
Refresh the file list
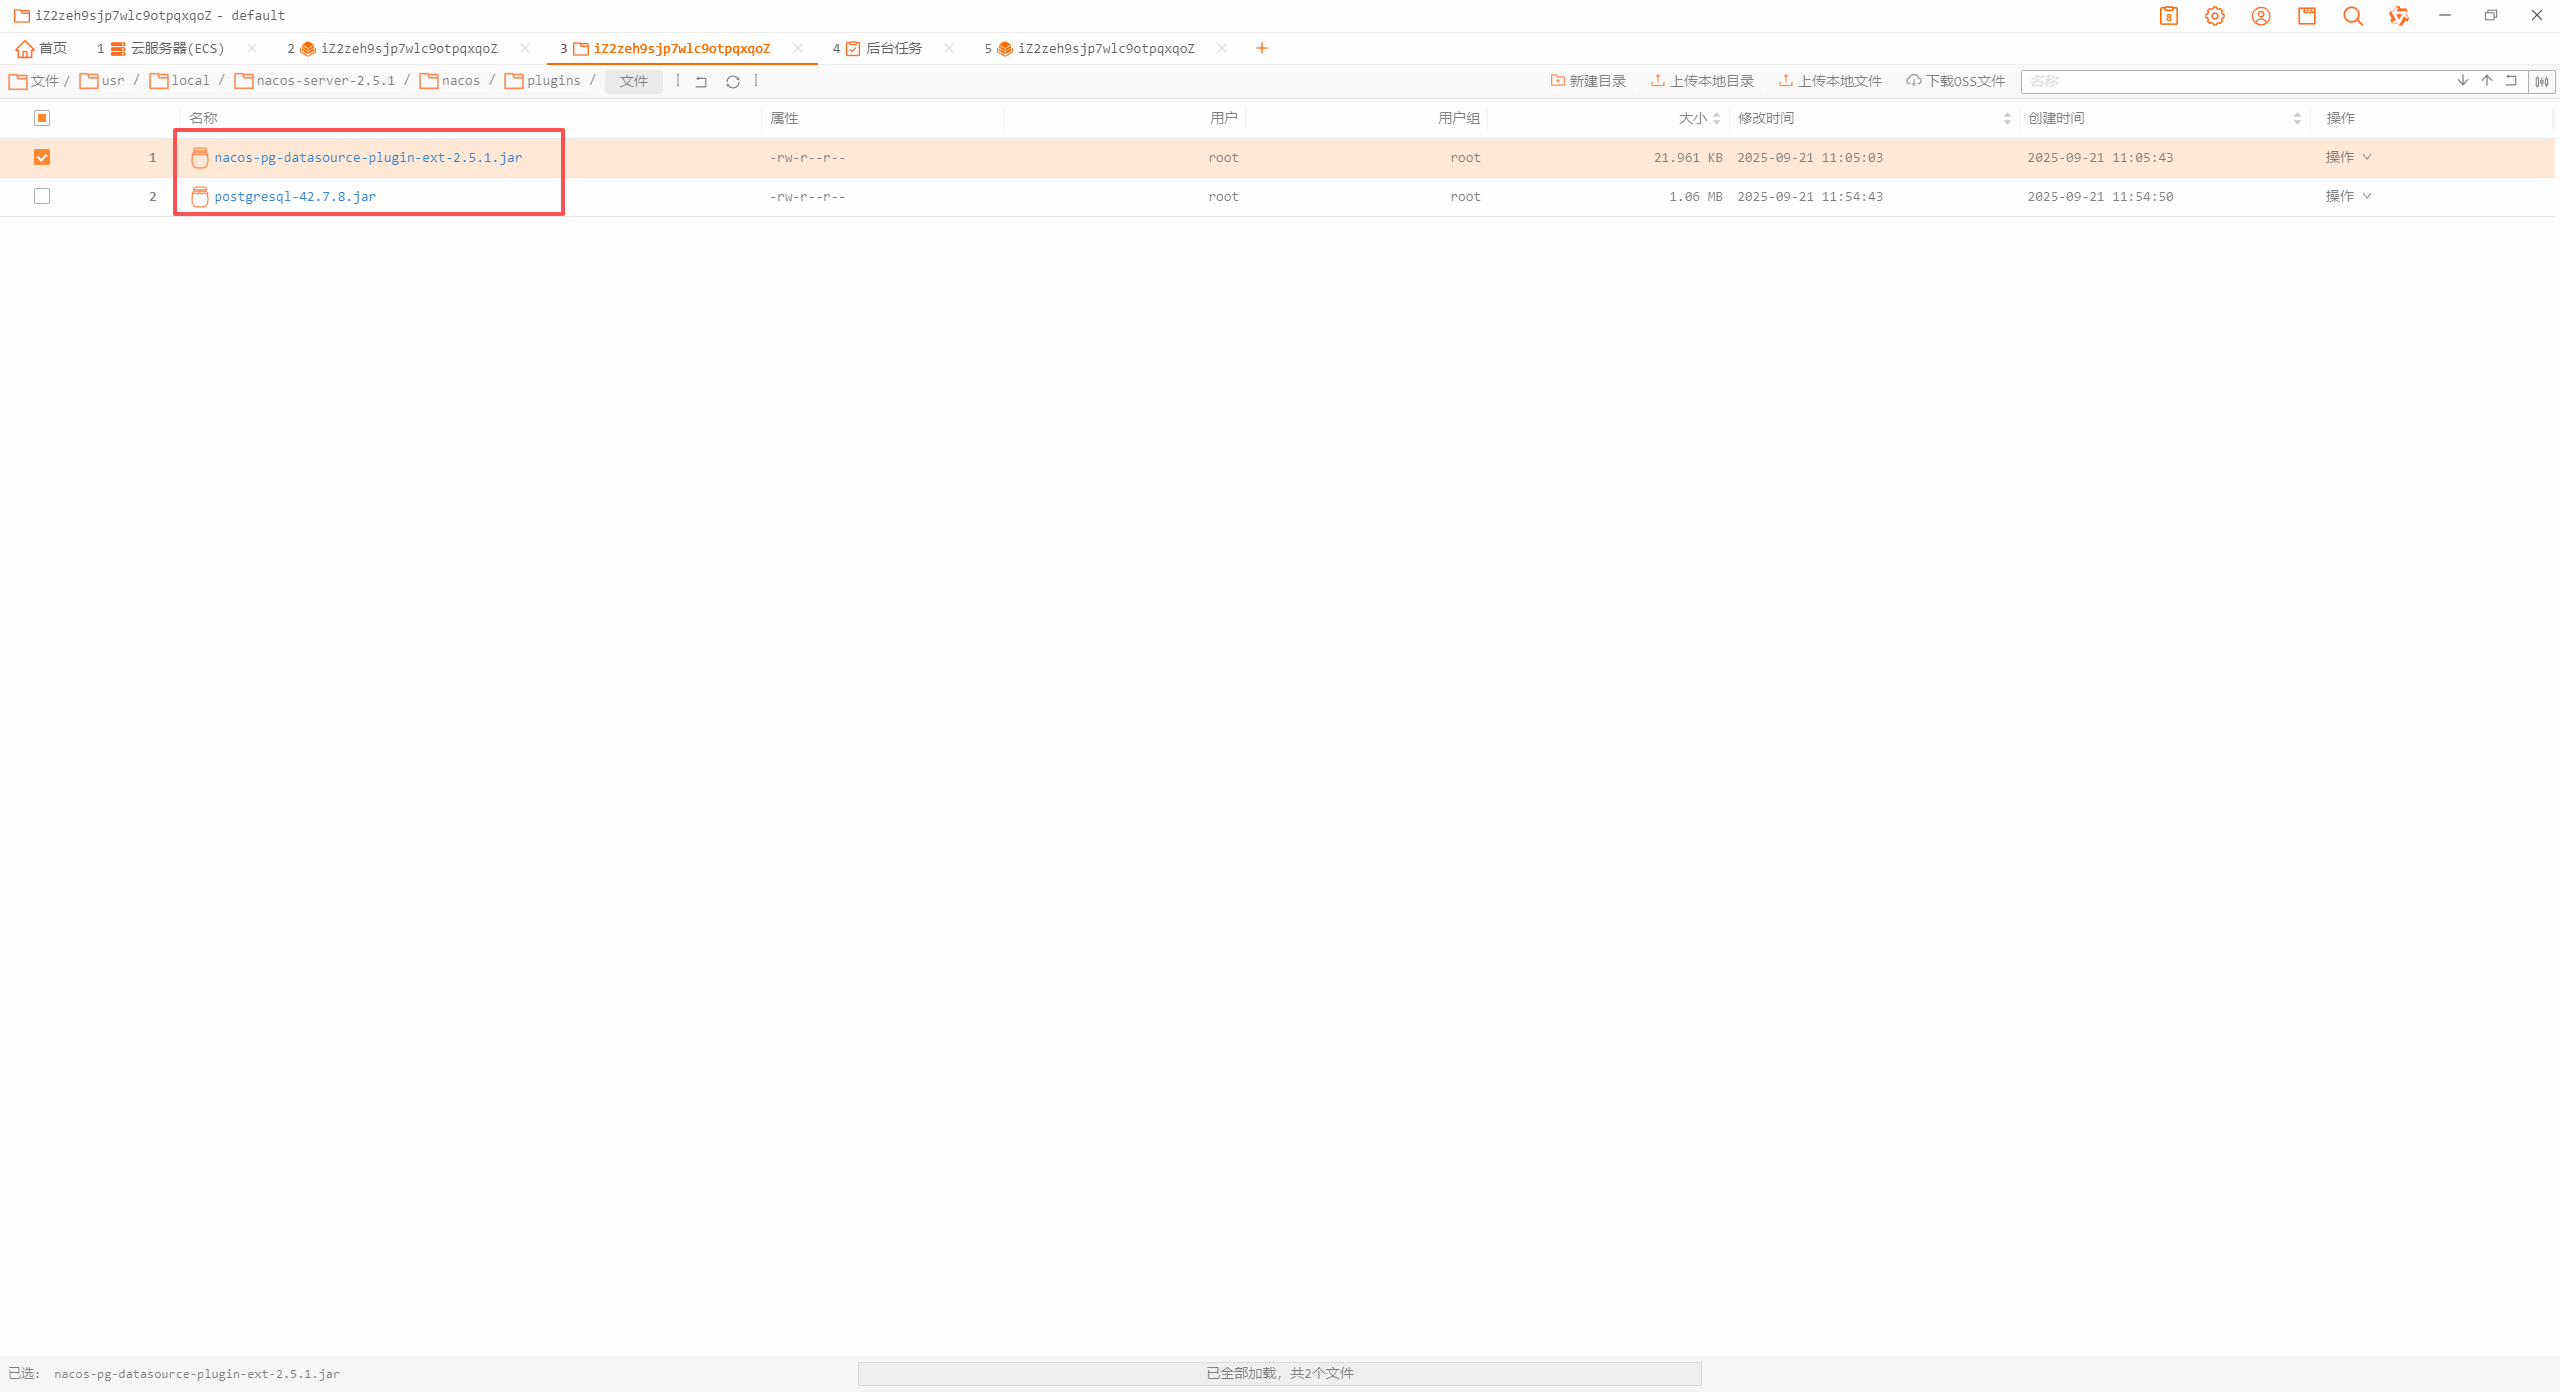733,81
